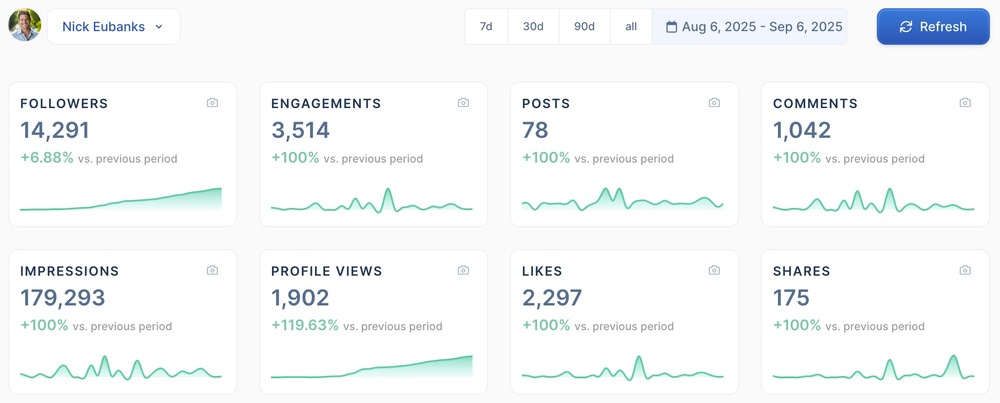Click the camera icon on Shares card
Screen dimensions: 1000x403
click(x=965, y=271)
